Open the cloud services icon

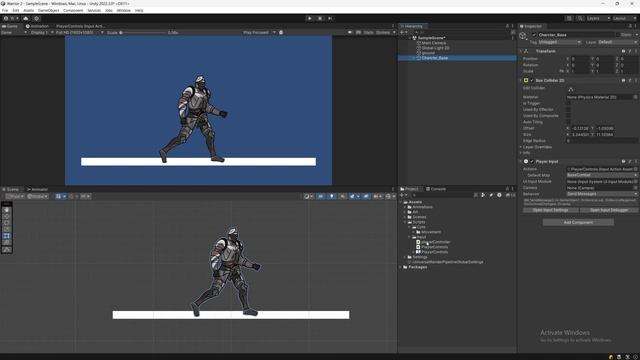(x=26, y=18)
